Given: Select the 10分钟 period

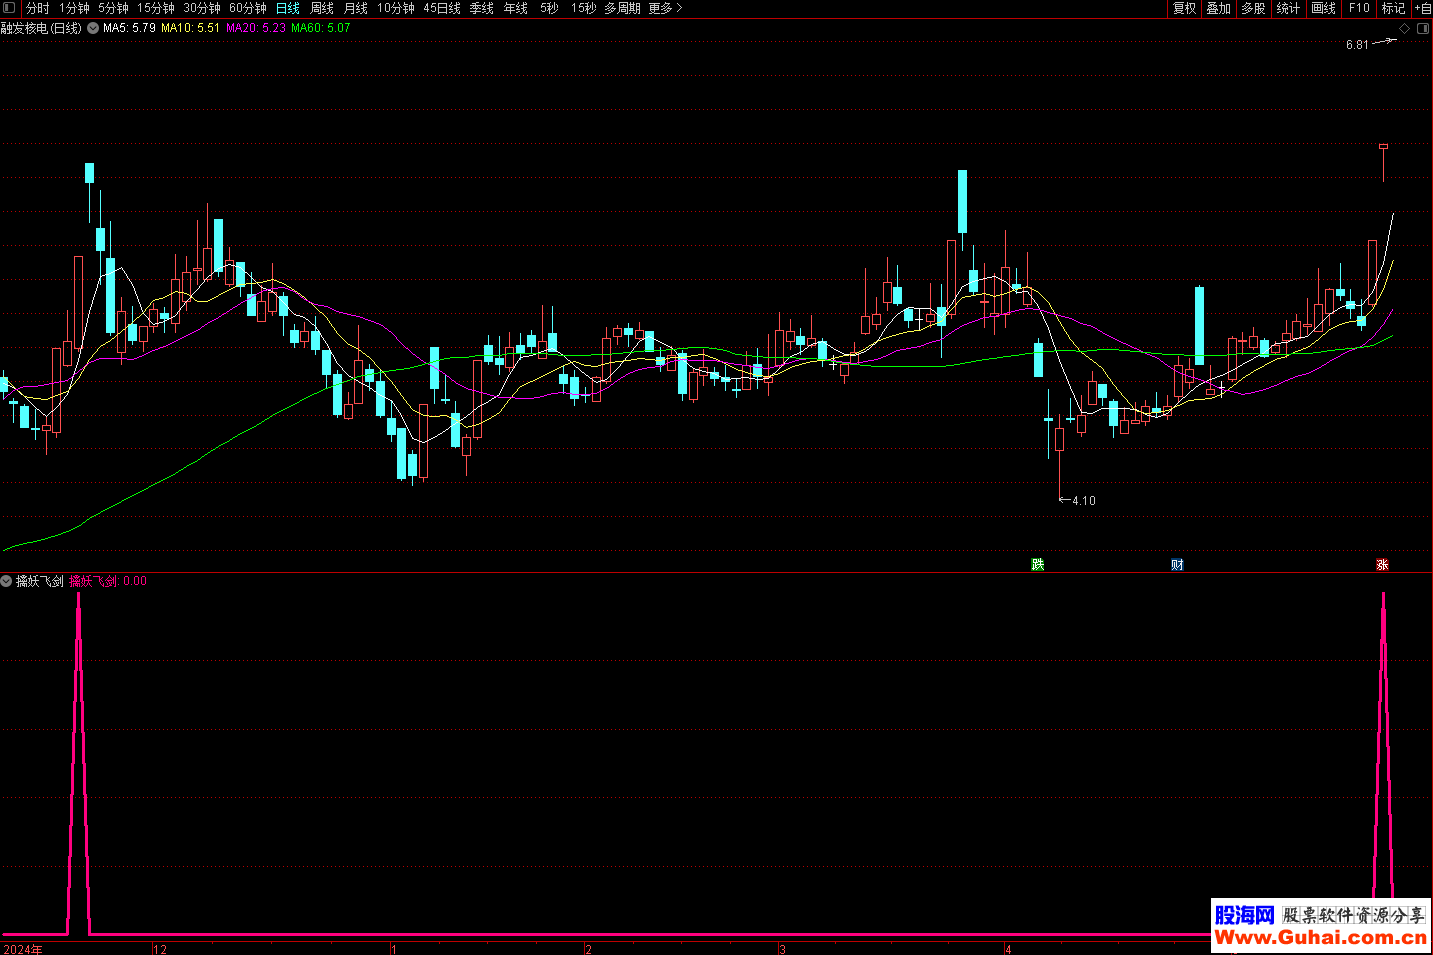Looking at the screenshot, I should point(396,8).
